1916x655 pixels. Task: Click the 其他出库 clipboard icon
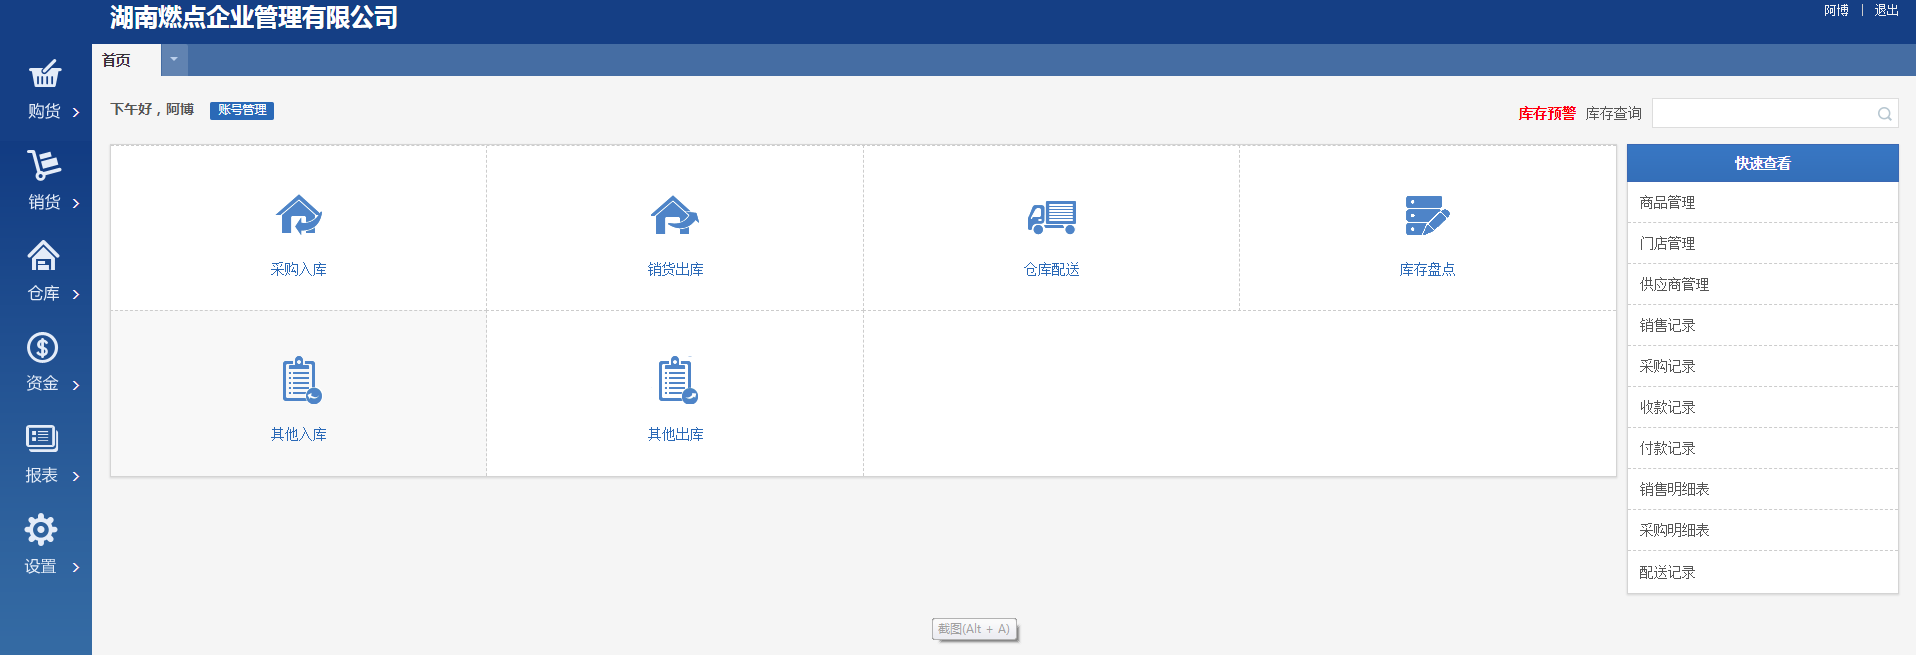pos(677,380)
